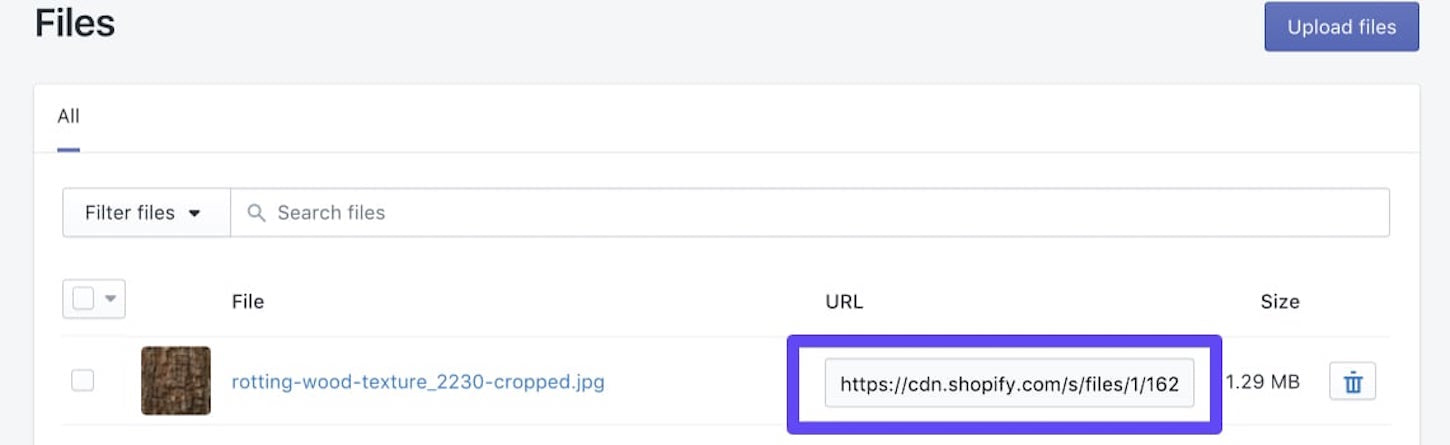The height and width of the screenshot is (445, 1450).
Task: Click the File column header
Action: click(x=248, y=301)
